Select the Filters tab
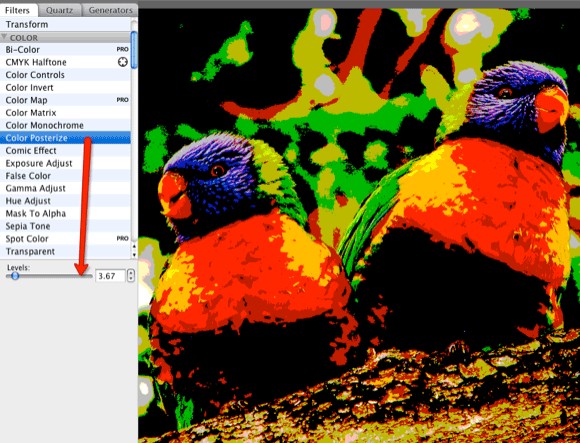This screenshot has width=580, height=443. 17,10
